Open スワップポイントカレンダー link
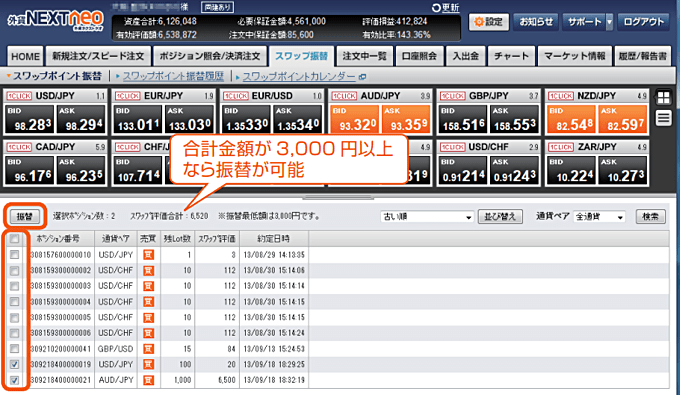The height and width of the screenshot is (395, 680). tap(299, 77)
